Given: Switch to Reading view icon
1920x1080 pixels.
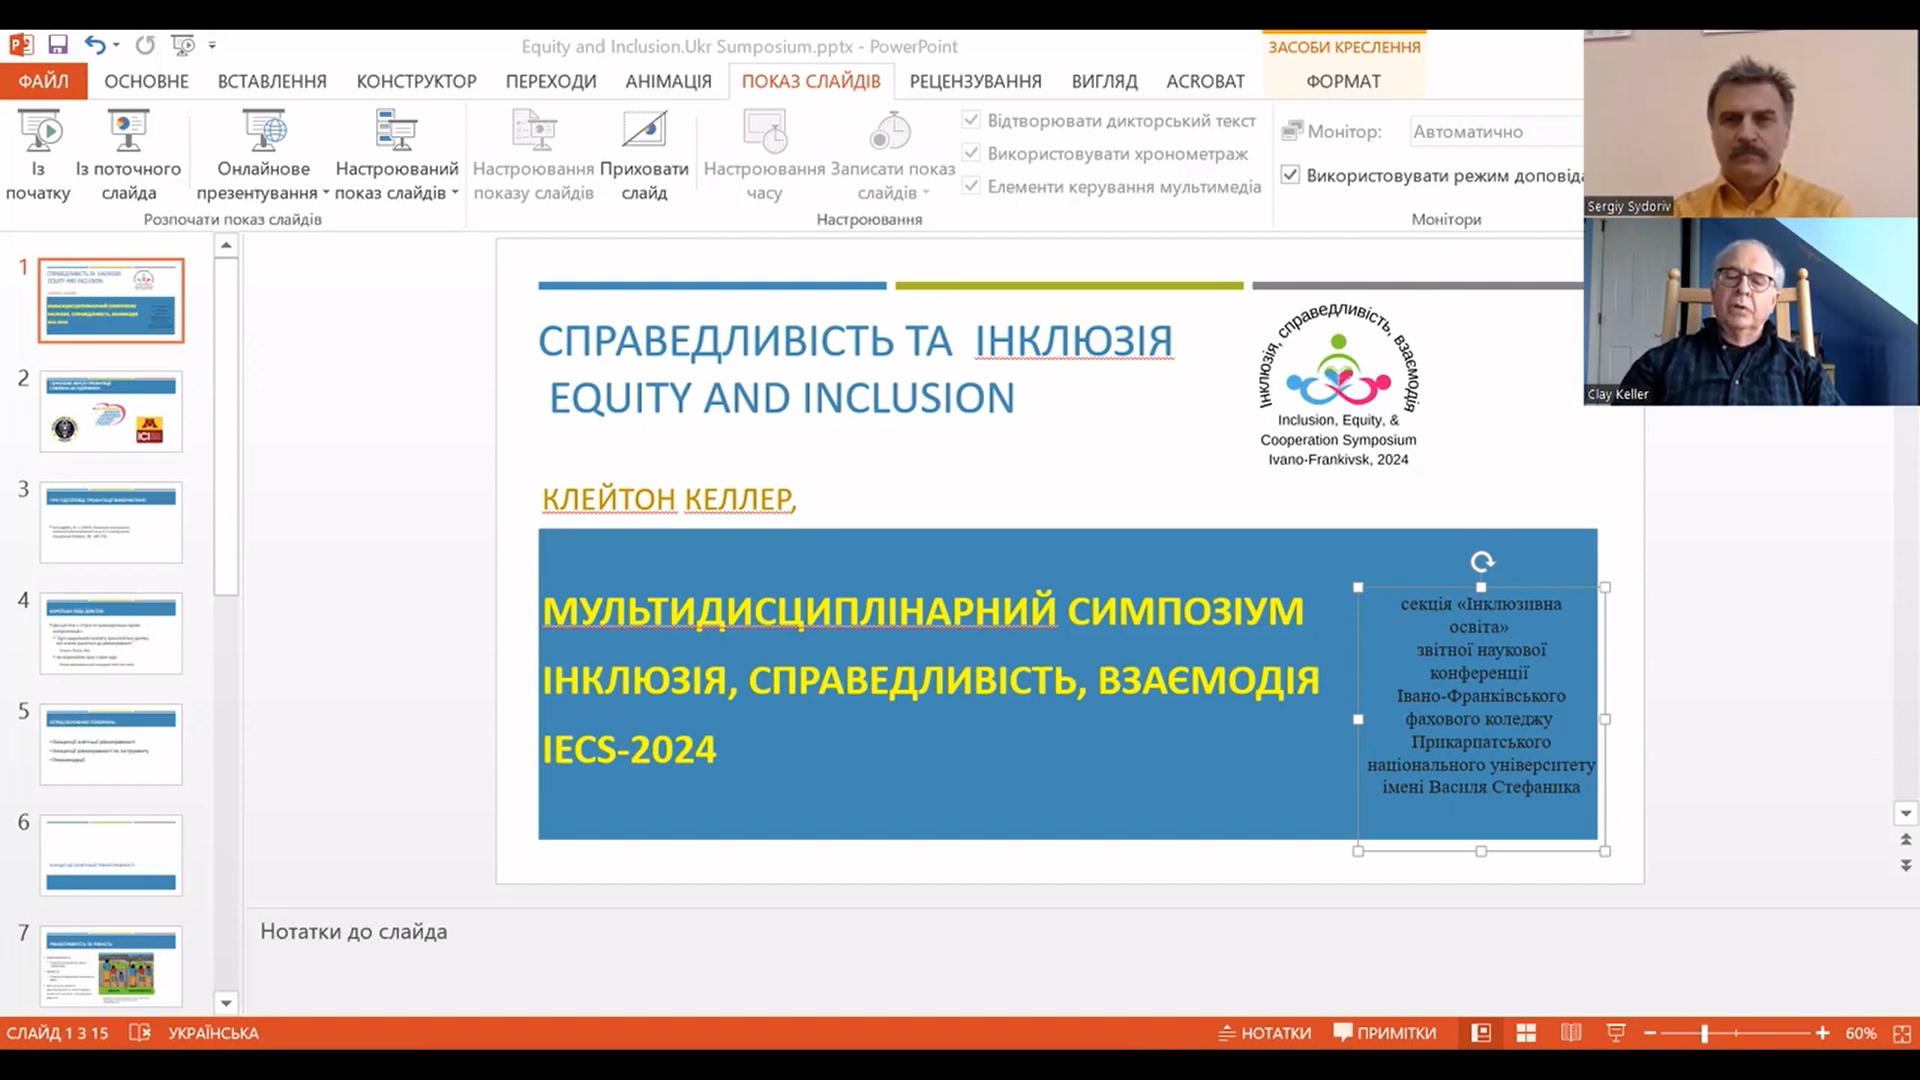Looking at the screenshot, I should 1571,1033.
